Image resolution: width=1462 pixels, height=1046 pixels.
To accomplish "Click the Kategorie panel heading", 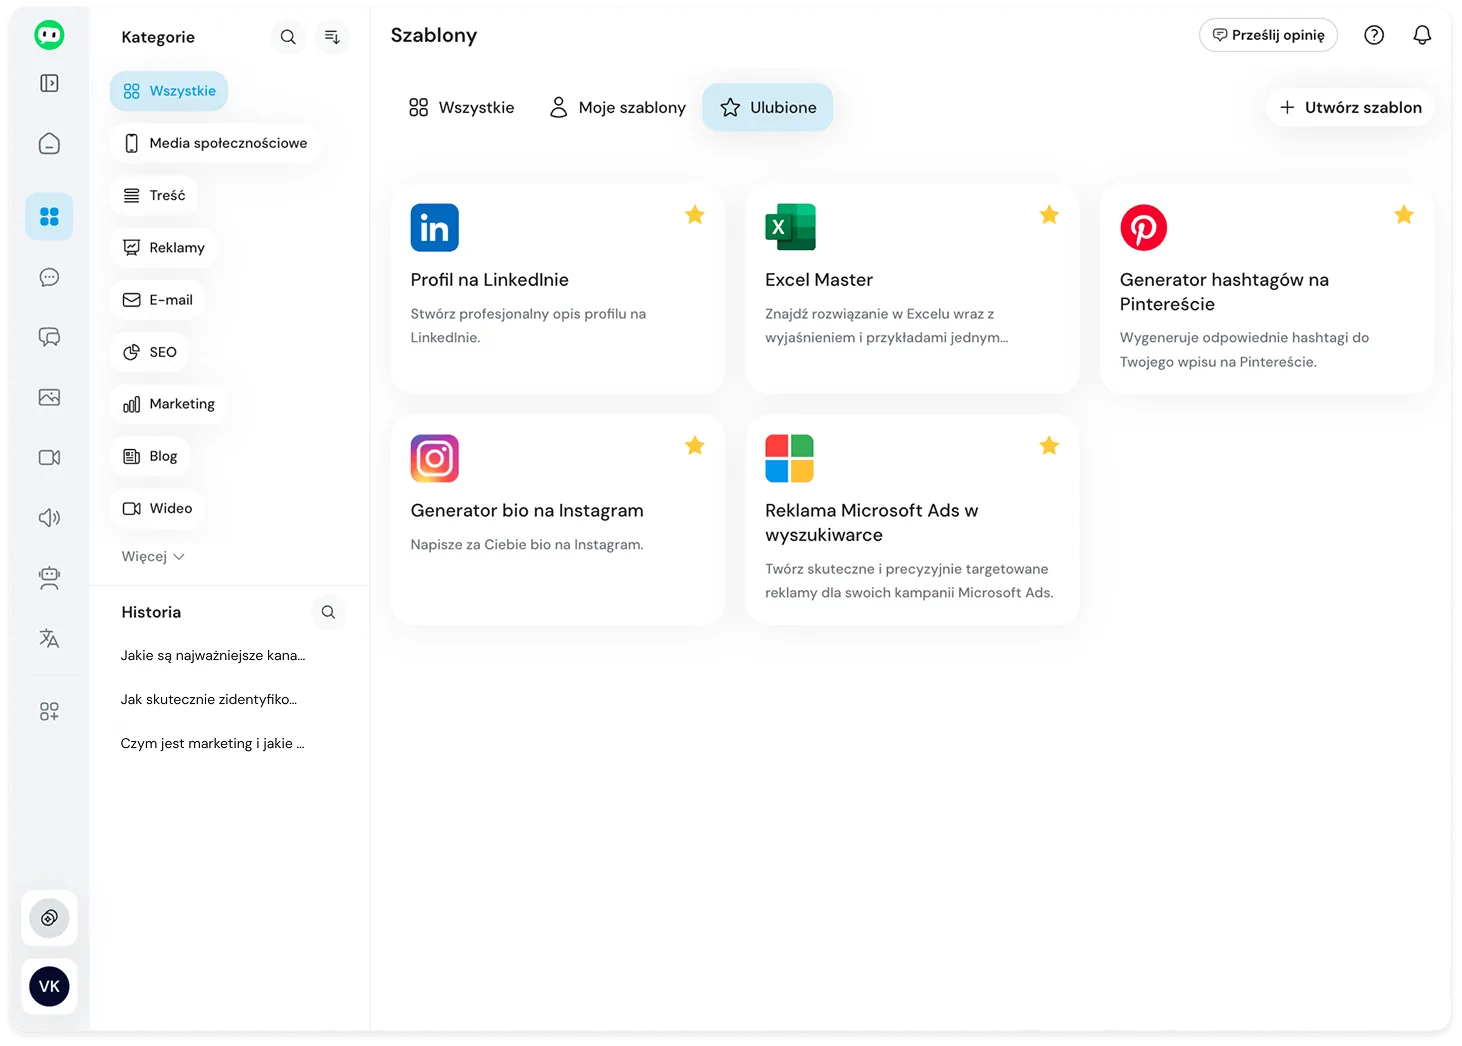I will 158,37.
